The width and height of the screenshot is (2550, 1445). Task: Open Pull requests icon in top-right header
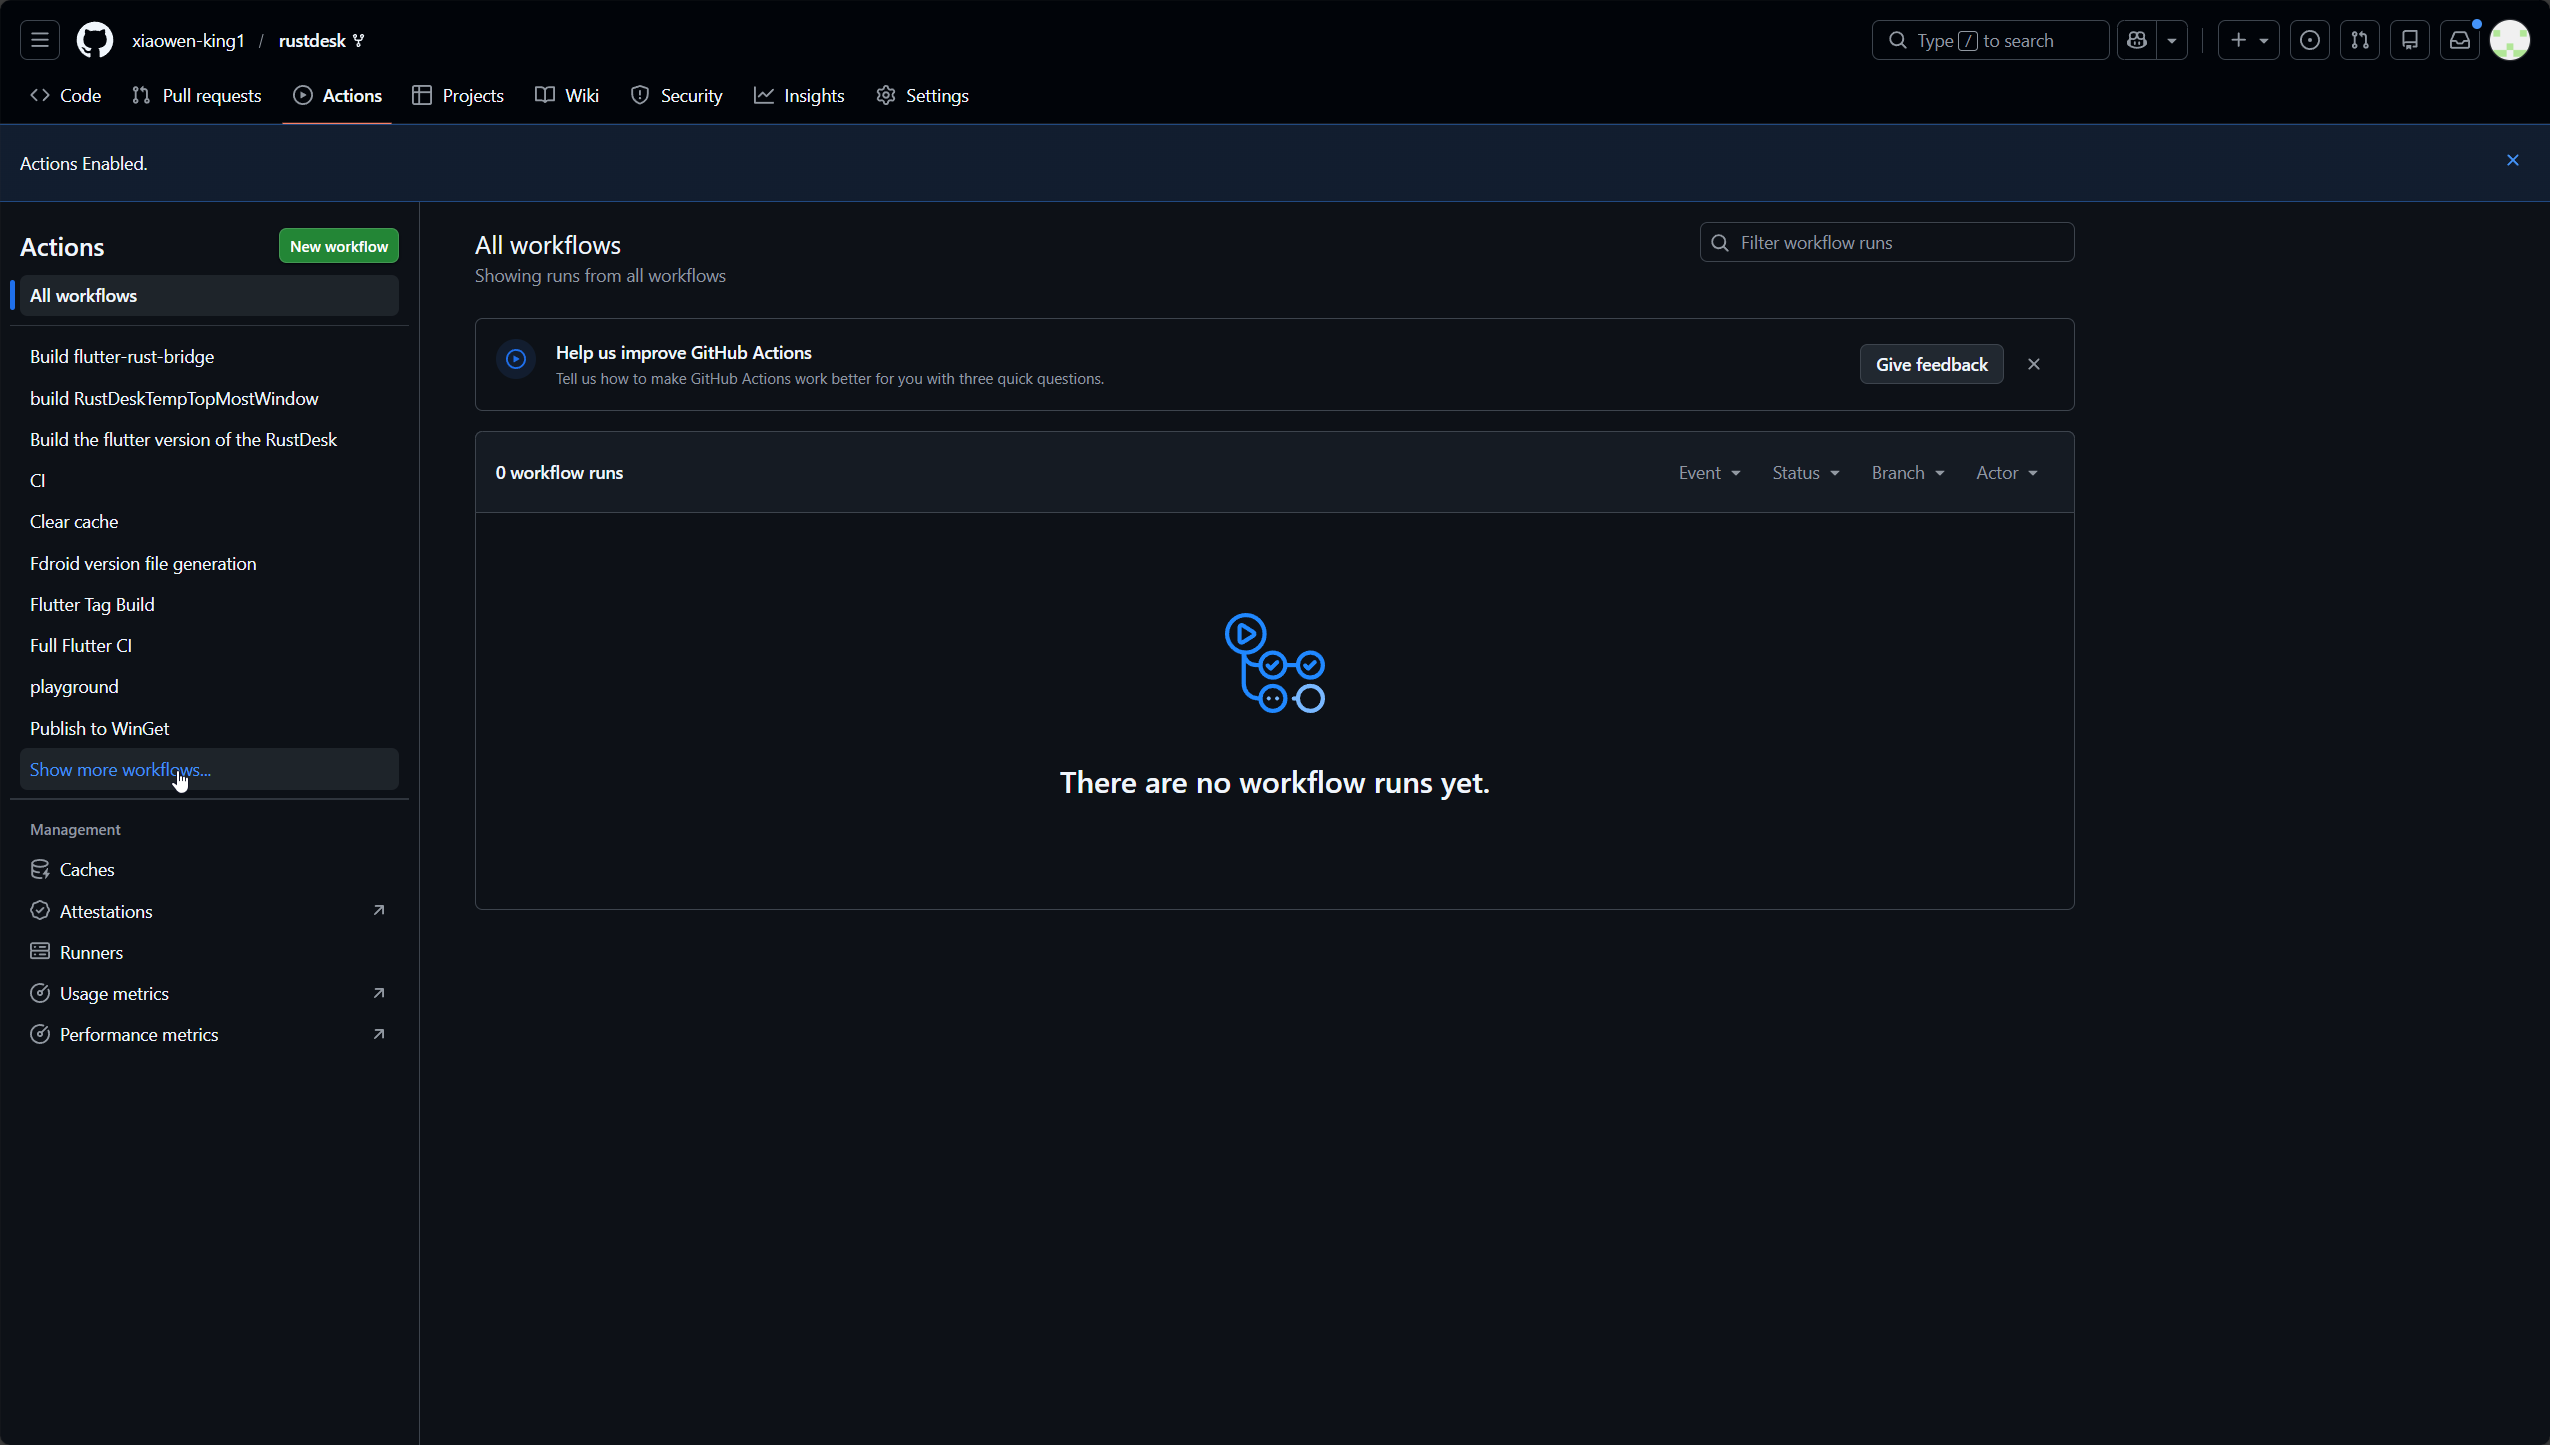coord(2359,40)
